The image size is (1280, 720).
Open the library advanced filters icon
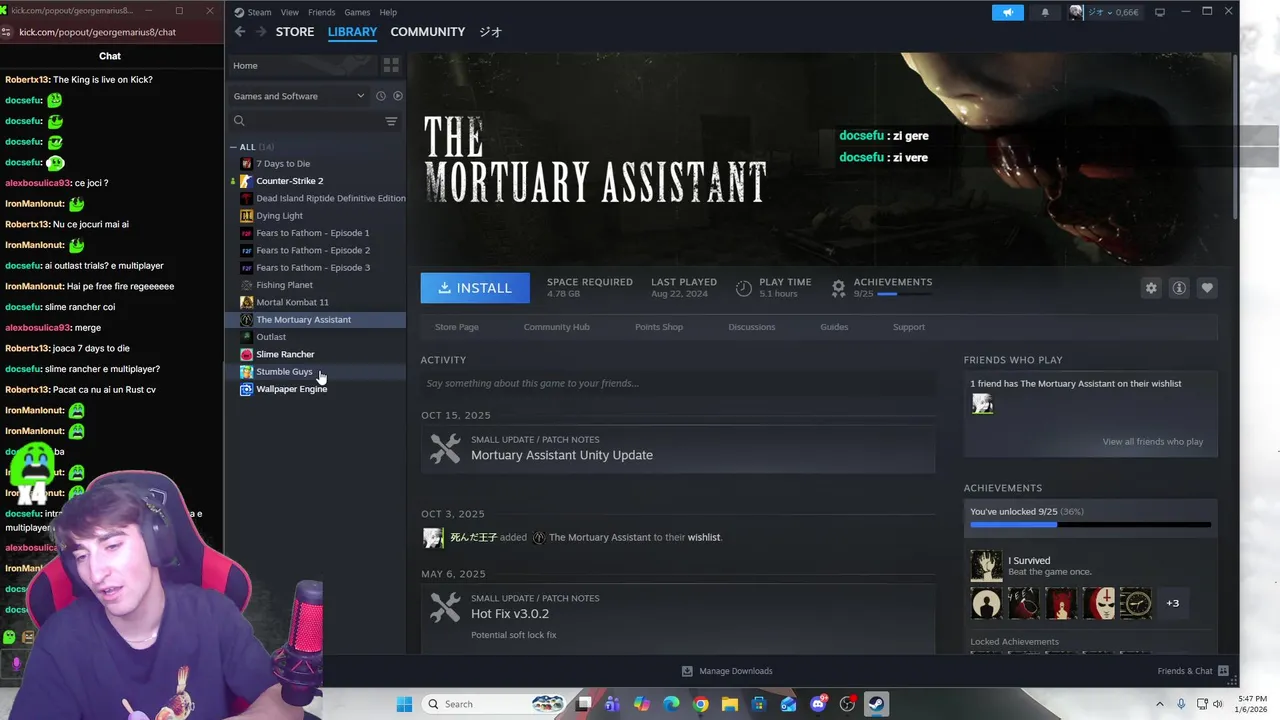[x=391, y=121]
